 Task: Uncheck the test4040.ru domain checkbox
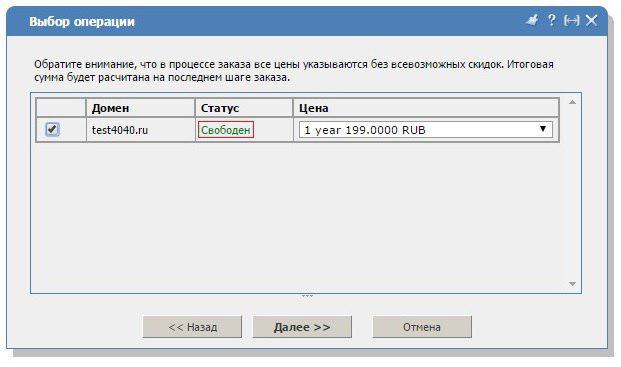pyautogui.click(x=52, y=129)
